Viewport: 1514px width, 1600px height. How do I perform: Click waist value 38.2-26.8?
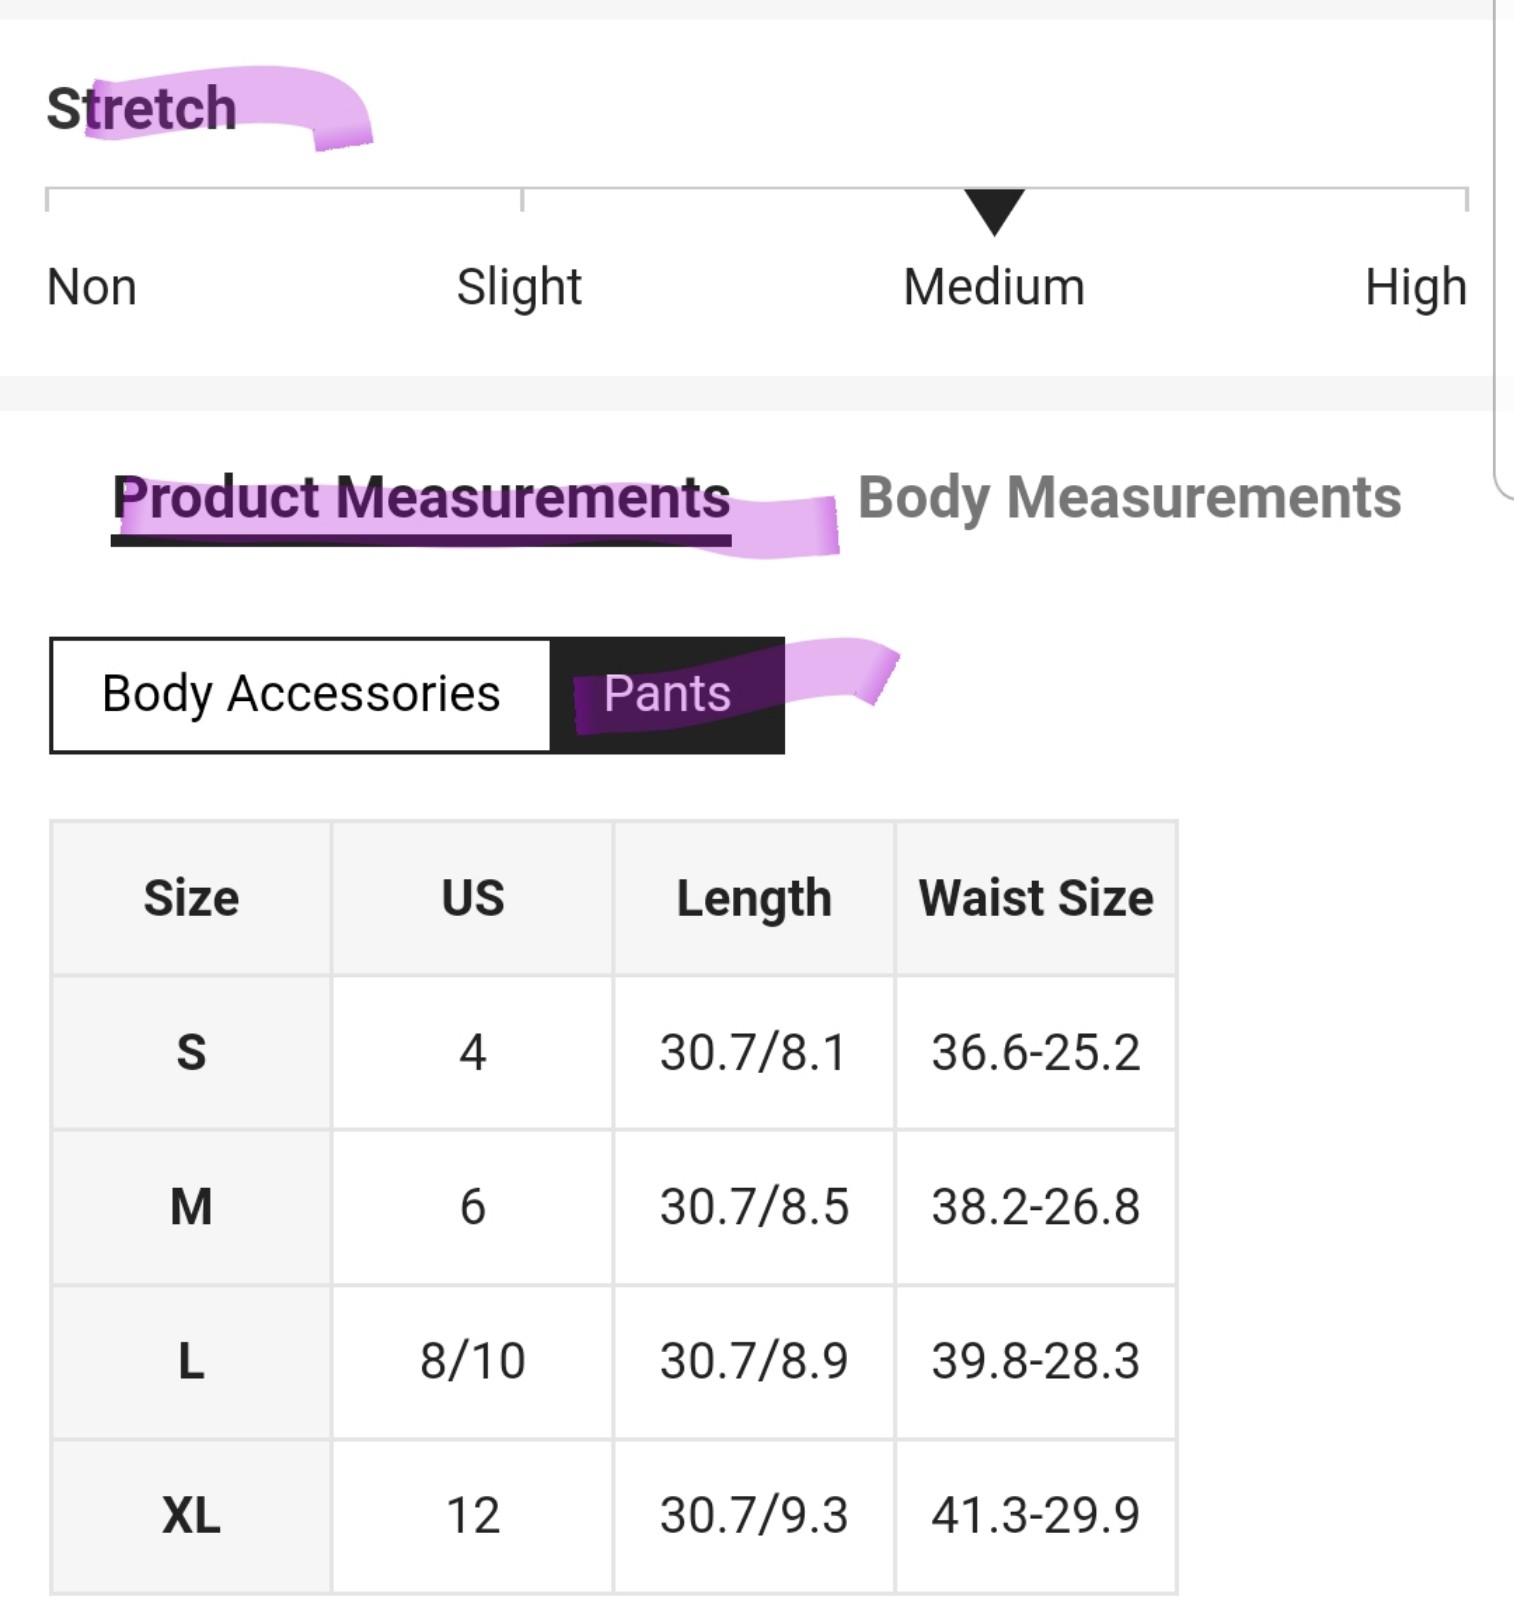pyautogui.click(x=1036, y=1207)
